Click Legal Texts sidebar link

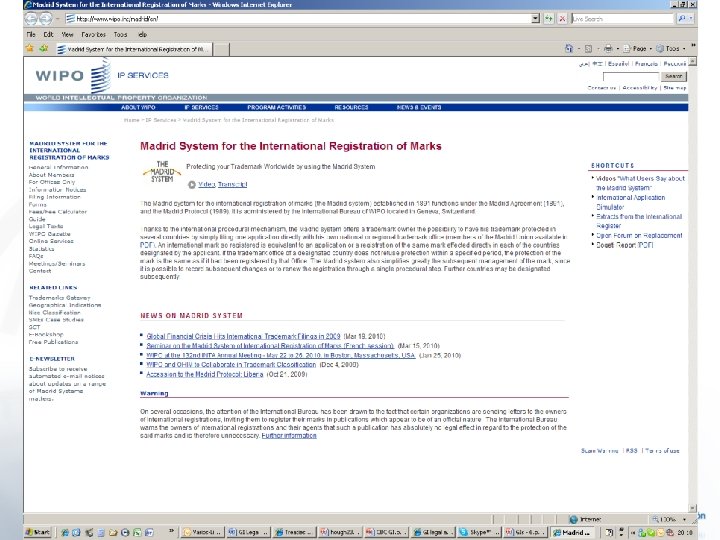46,226
